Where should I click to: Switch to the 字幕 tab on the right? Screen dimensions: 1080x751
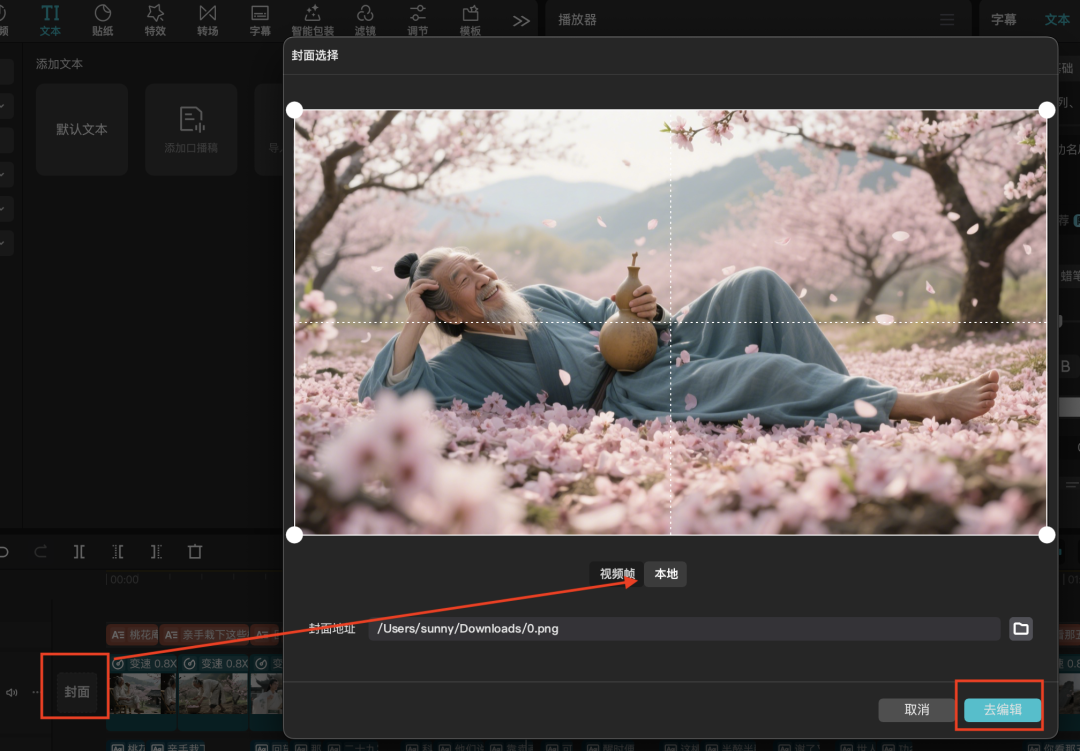click(x=1003, y=18)
